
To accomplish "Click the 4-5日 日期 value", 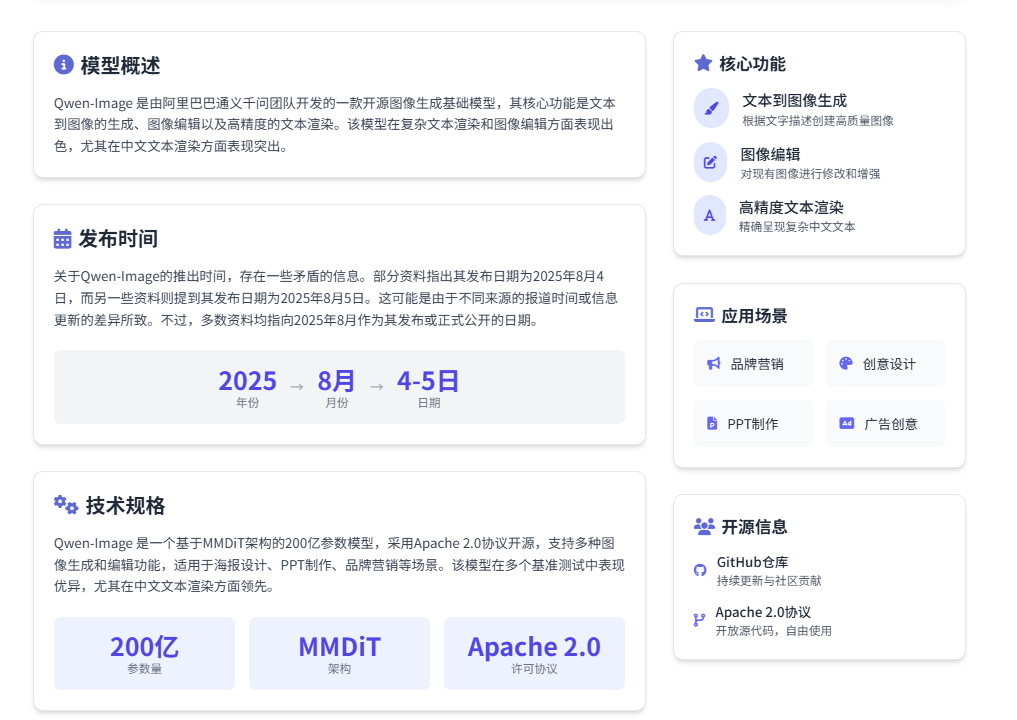I will click(428, 381).
